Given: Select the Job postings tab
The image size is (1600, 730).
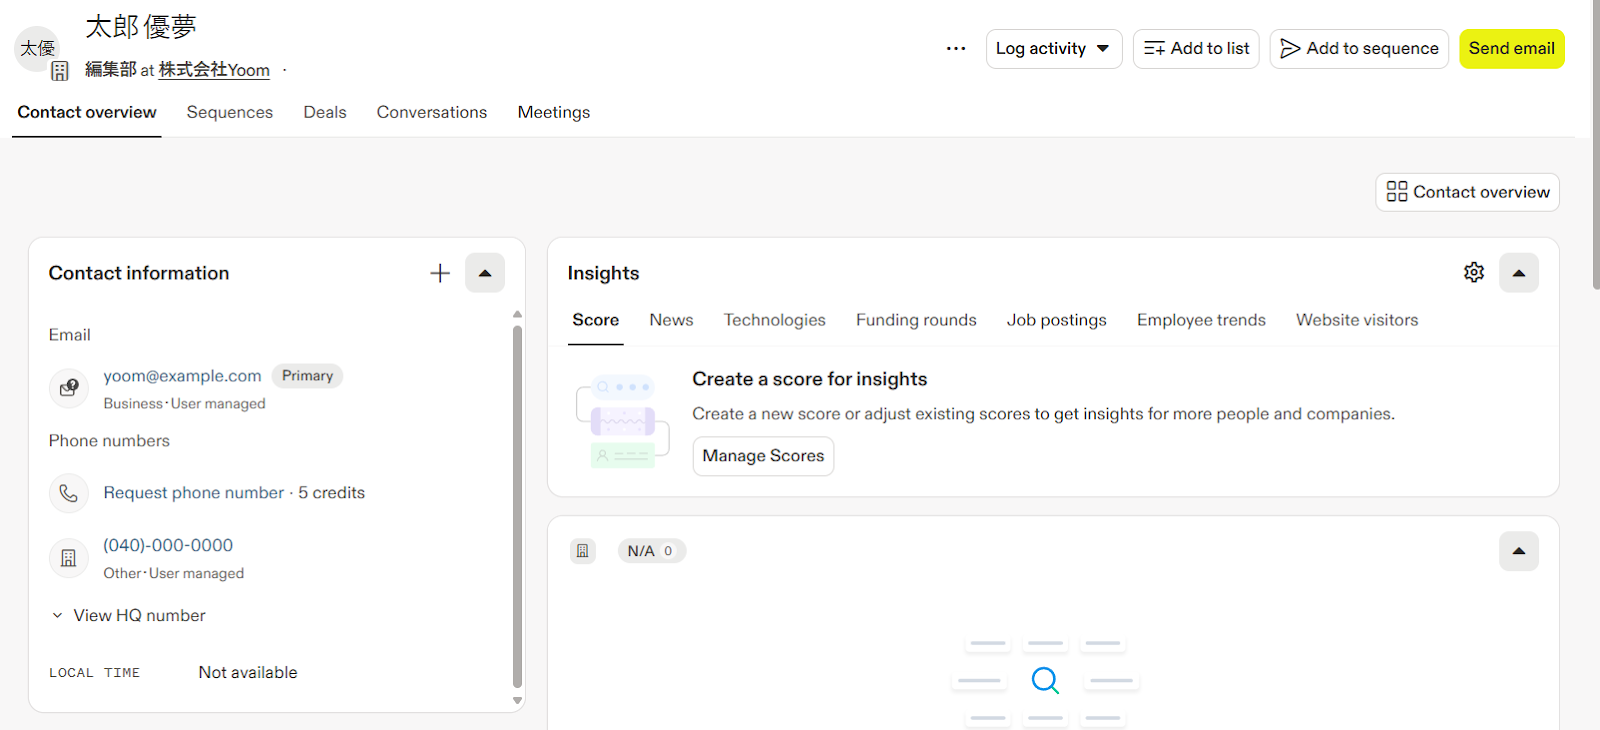Looking at the screenshot, I should pos(1056,320).
